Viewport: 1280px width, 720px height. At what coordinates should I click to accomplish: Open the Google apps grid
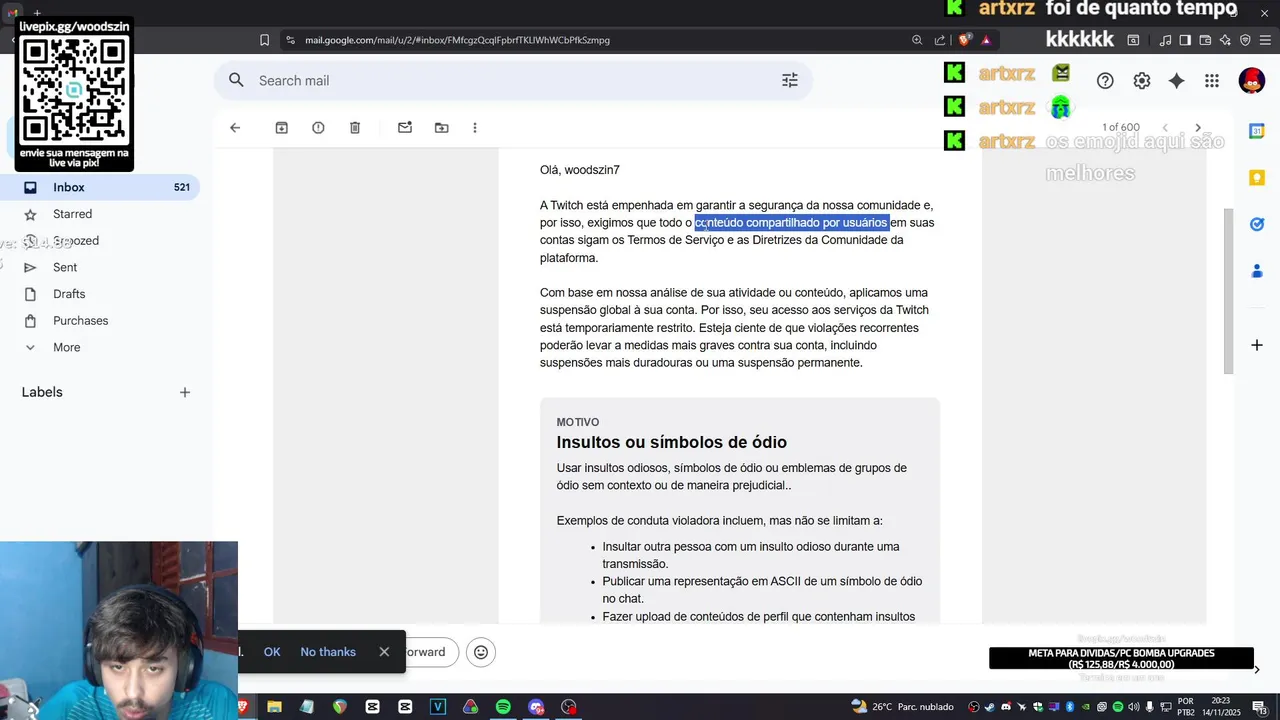[x=1212, y=81]
